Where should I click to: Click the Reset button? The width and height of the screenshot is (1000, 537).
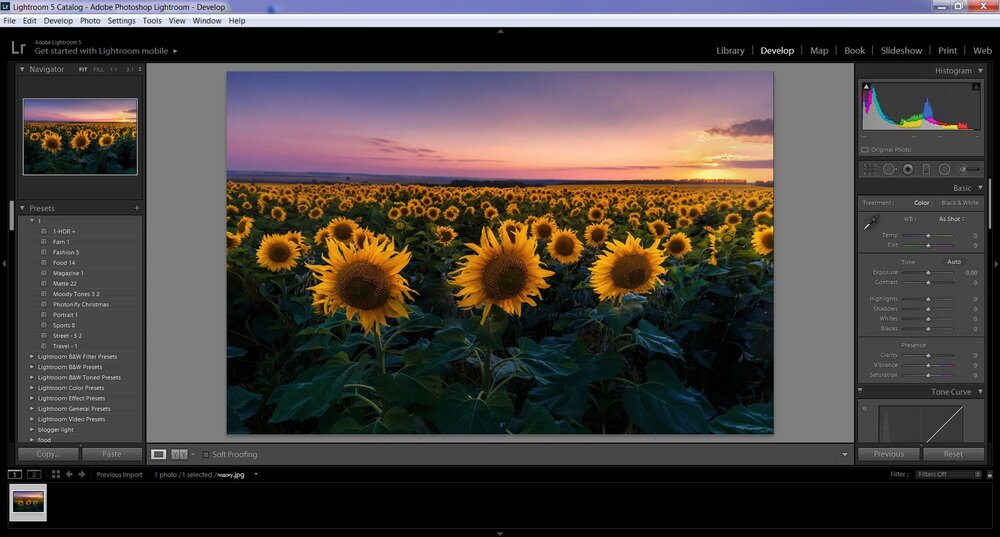coord(953,454)
